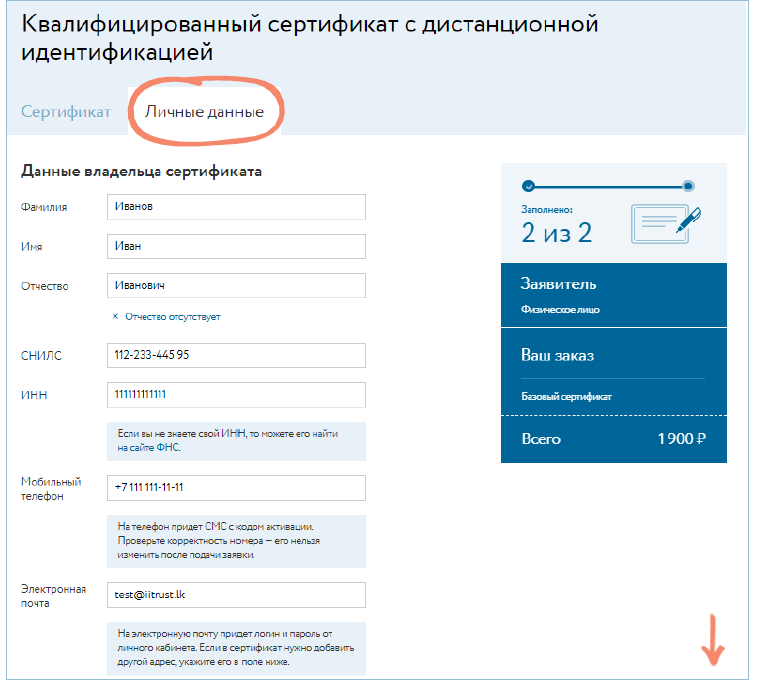Click the completed first step marker

coord(528,186)
